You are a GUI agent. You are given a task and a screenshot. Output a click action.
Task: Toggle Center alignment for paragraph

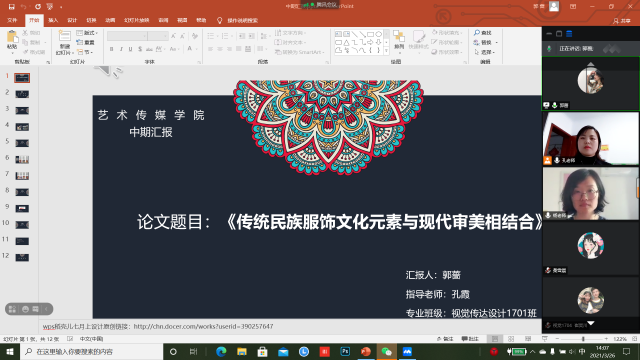[x=220, y=49]
